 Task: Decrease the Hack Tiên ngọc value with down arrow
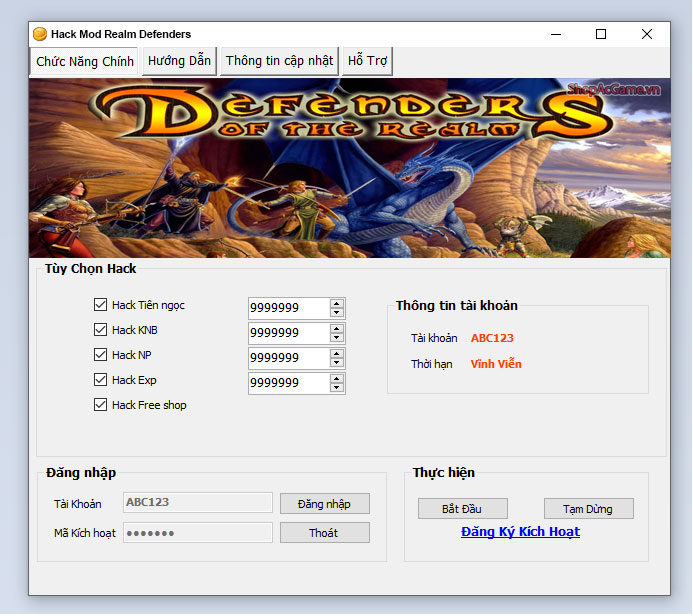337,312
